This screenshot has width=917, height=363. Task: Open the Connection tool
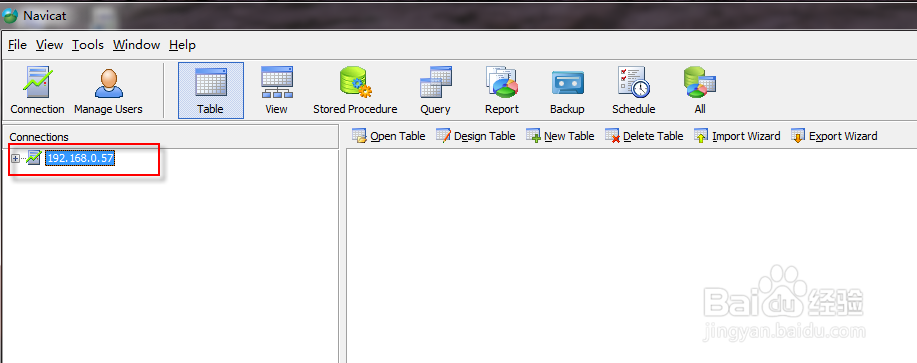[x=37, y=91]
